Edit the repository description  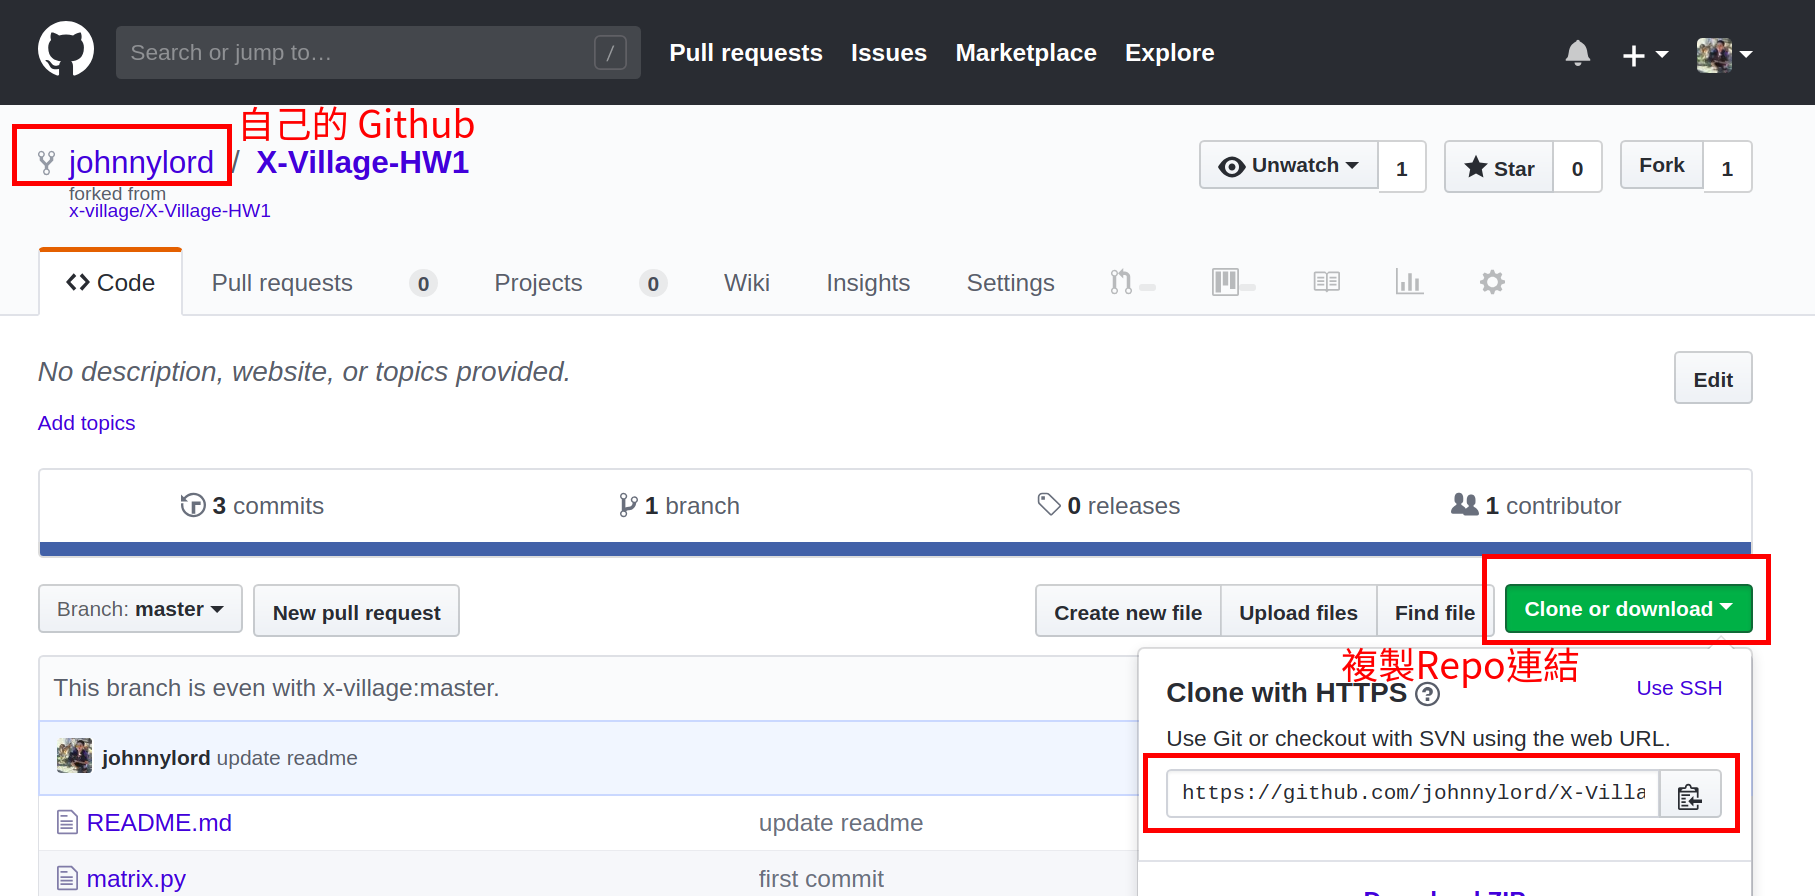pyautogui.click(x=1713, y=379)
